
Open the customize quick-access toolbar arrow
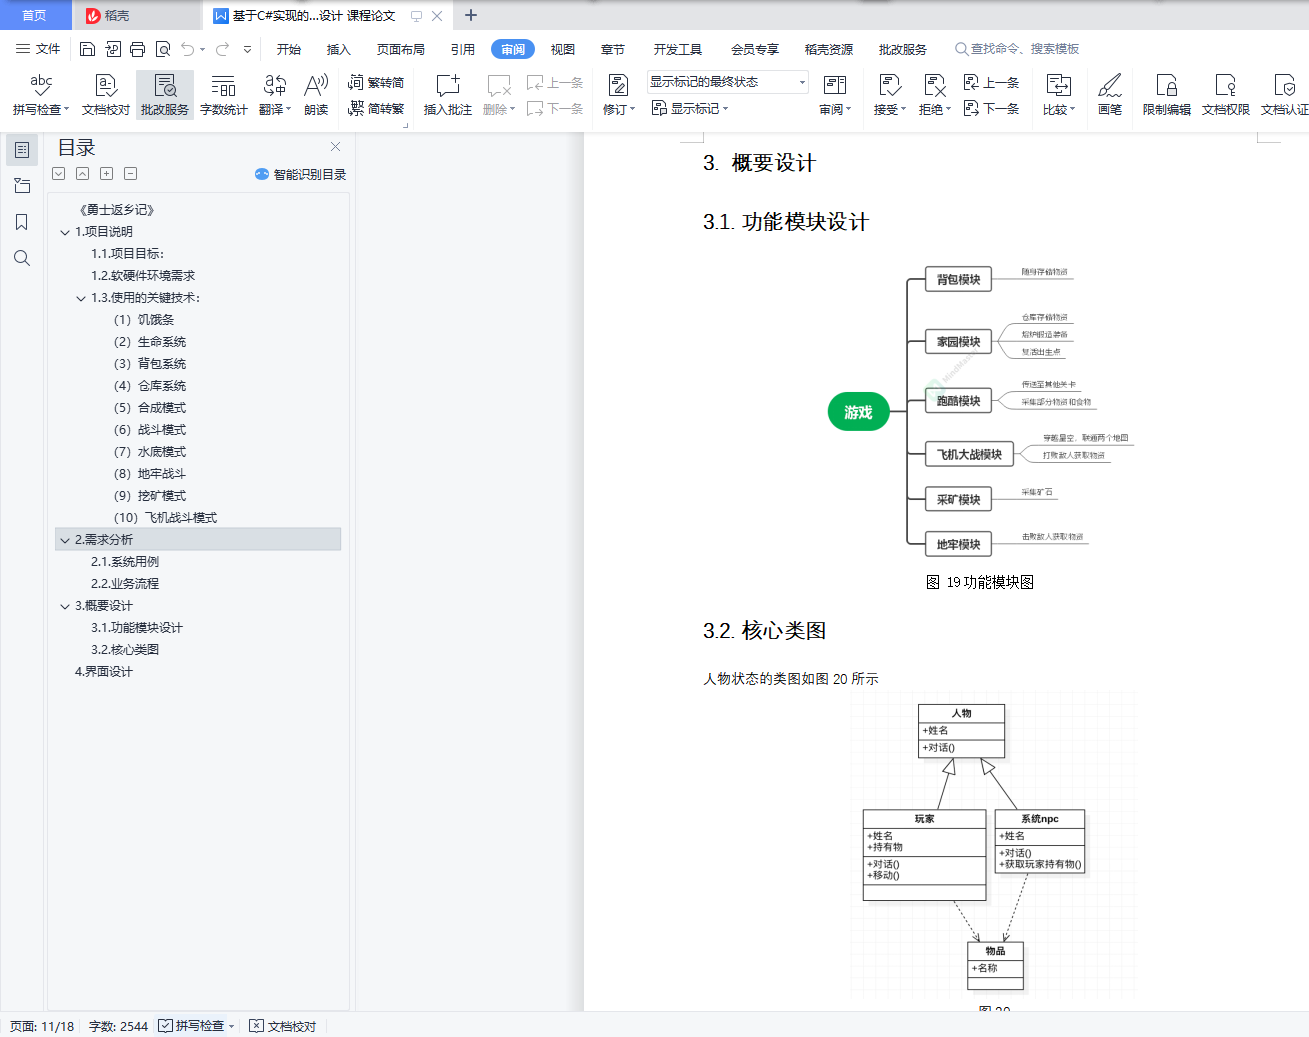click(247, 49)
